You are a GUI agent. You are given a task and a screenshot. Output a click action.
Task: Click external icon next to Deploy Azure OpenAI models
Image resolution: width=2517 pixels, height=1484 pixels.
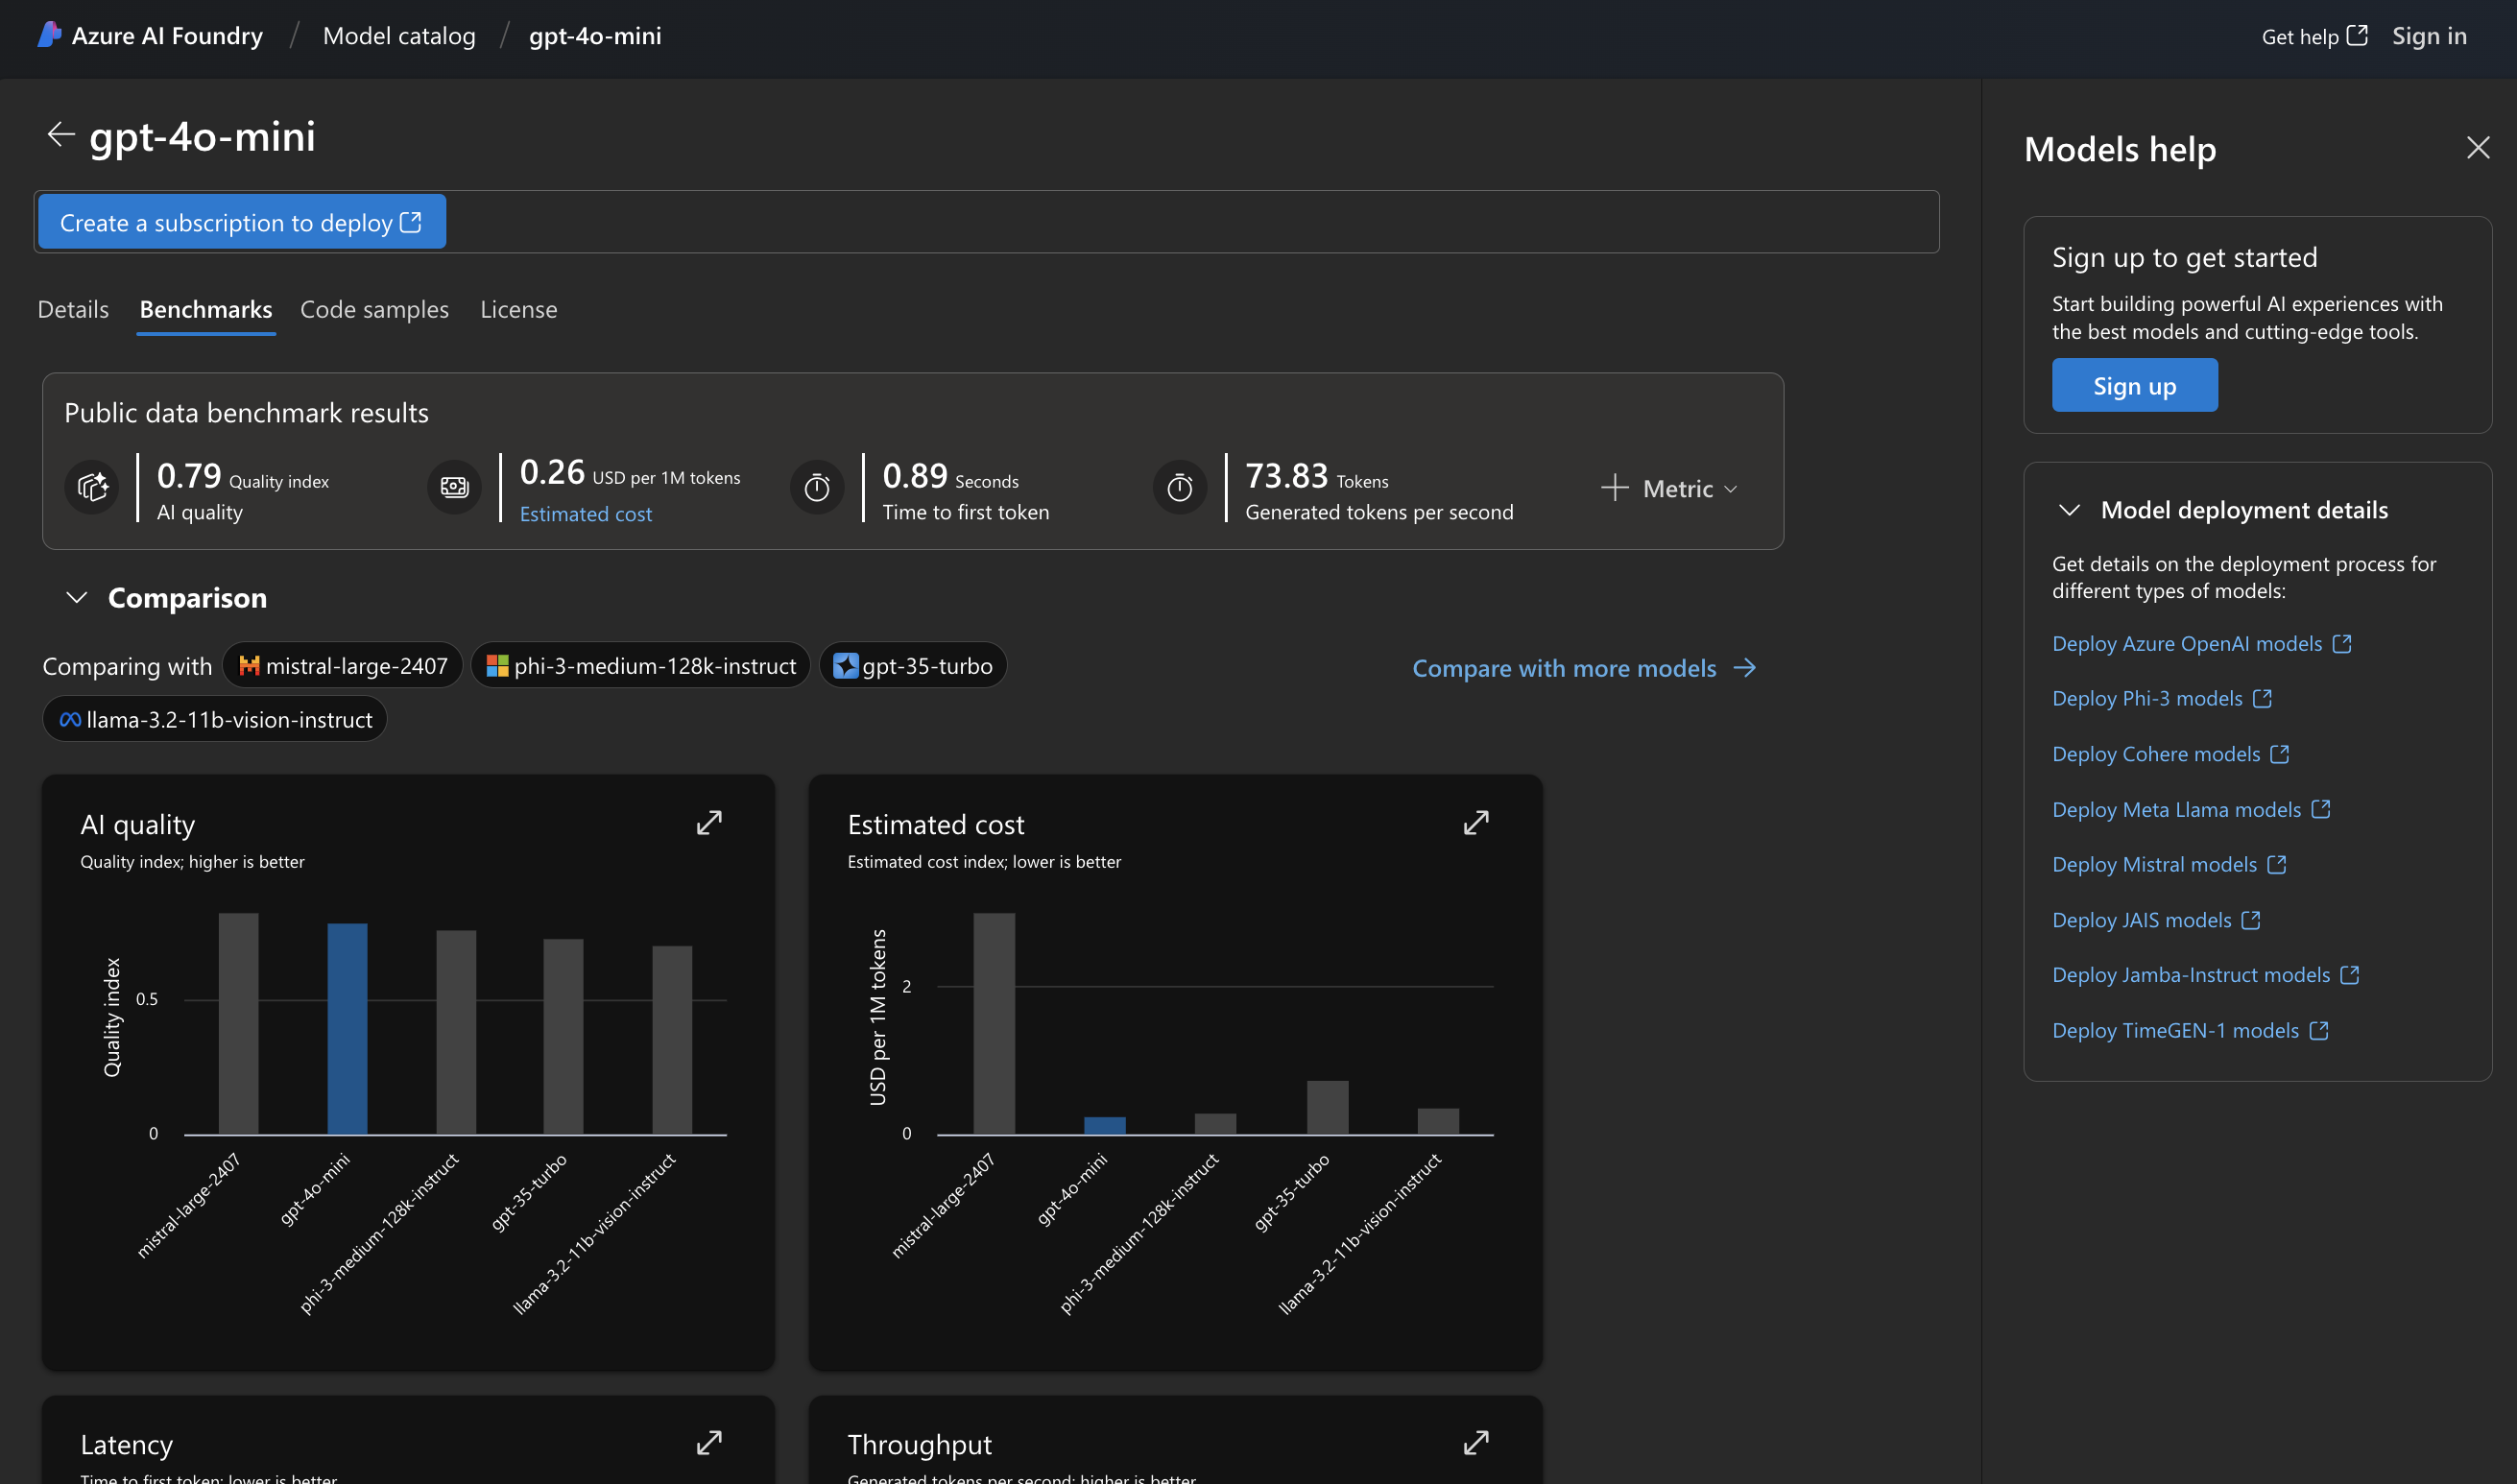pos(2342,644)
